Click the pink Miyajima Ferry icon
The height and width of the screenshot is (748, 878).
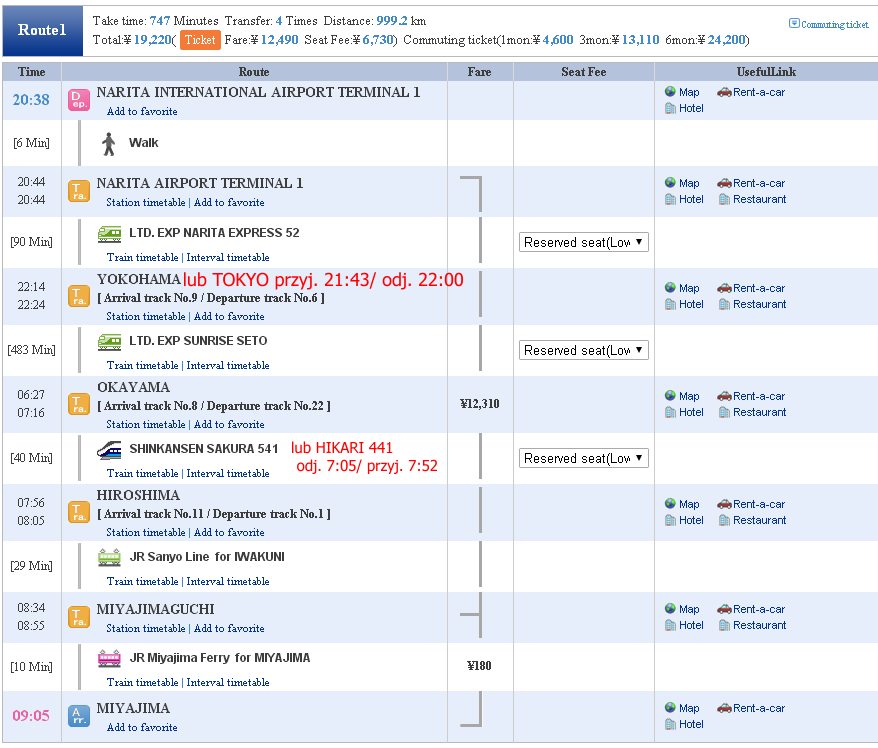pyautogui.click(x=109, y=658)
